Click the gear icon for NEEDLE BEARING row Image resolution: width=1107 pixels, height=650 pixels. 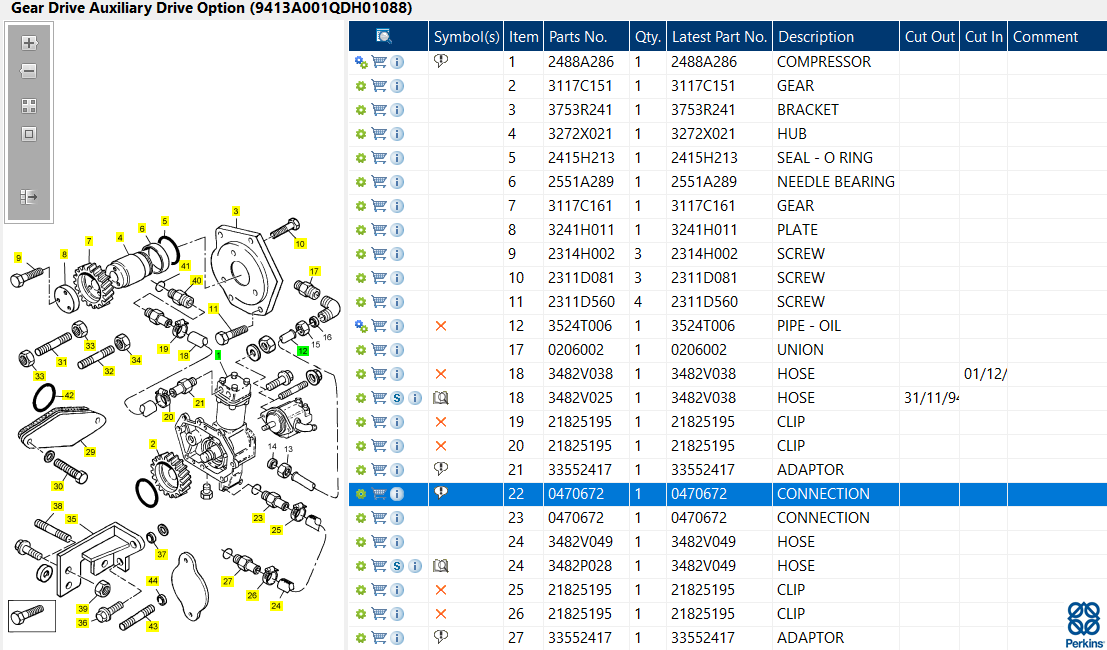pos(361,182)
